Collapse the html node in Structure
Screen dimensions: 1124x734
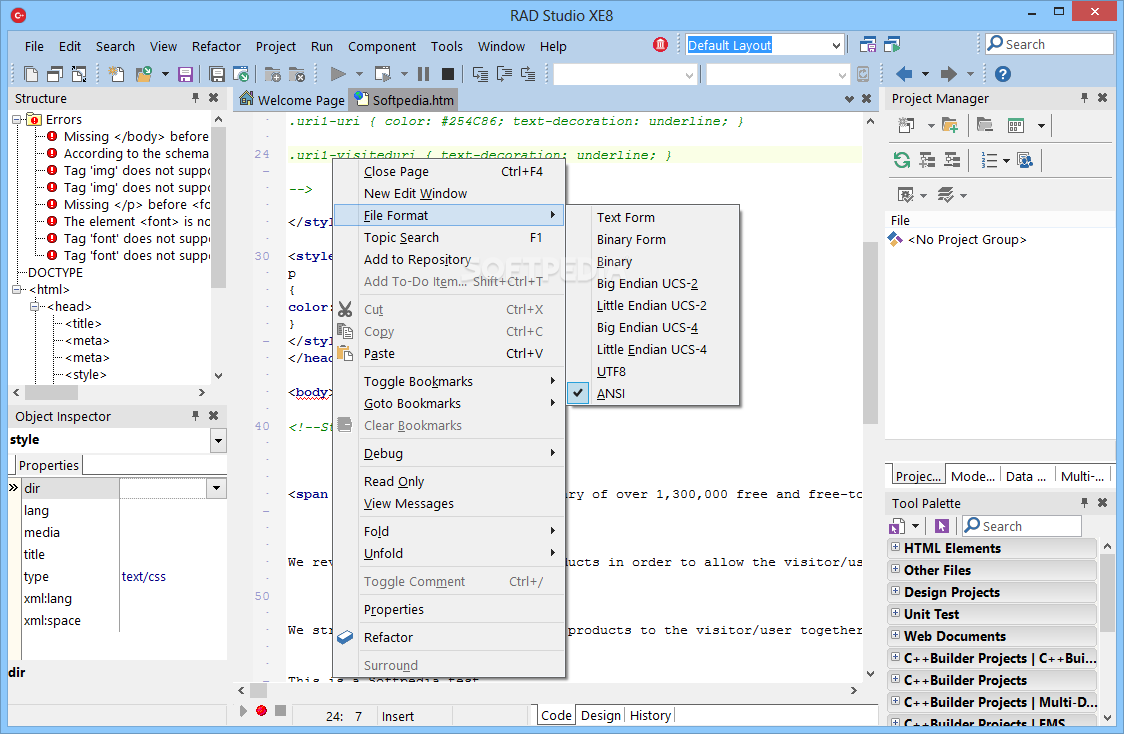click(x=16, y=290)
